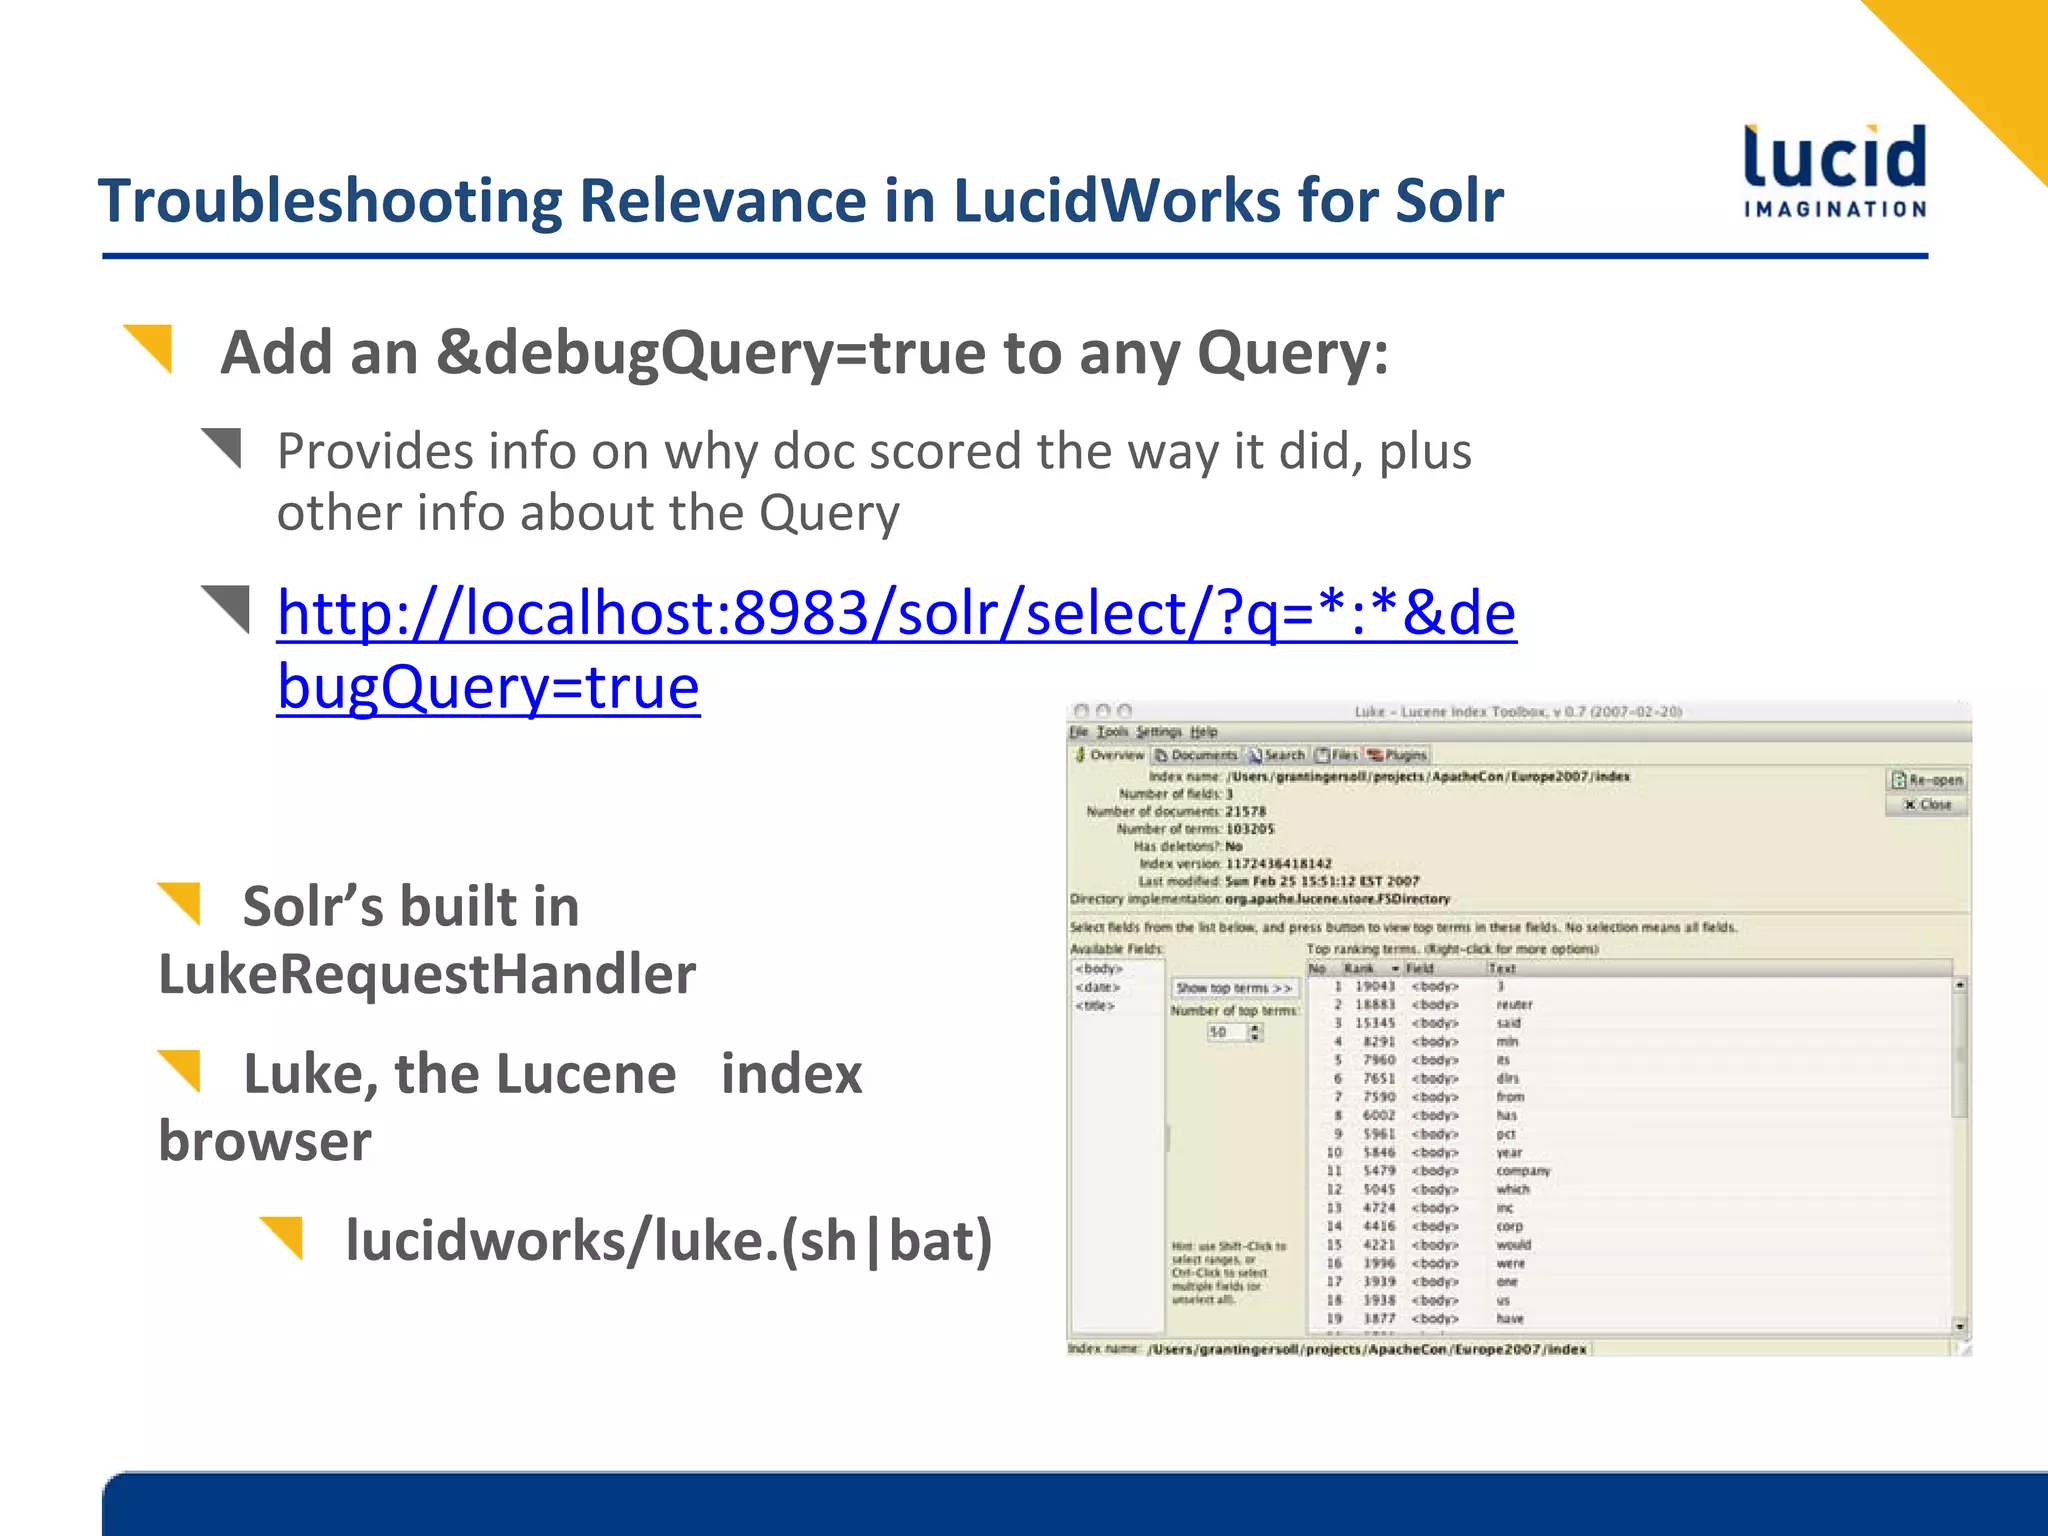This screenshot has width=2048, height=1536.
Task: Click the terms table vertical scrollbar thumb
Action: click(1960, 1055)
